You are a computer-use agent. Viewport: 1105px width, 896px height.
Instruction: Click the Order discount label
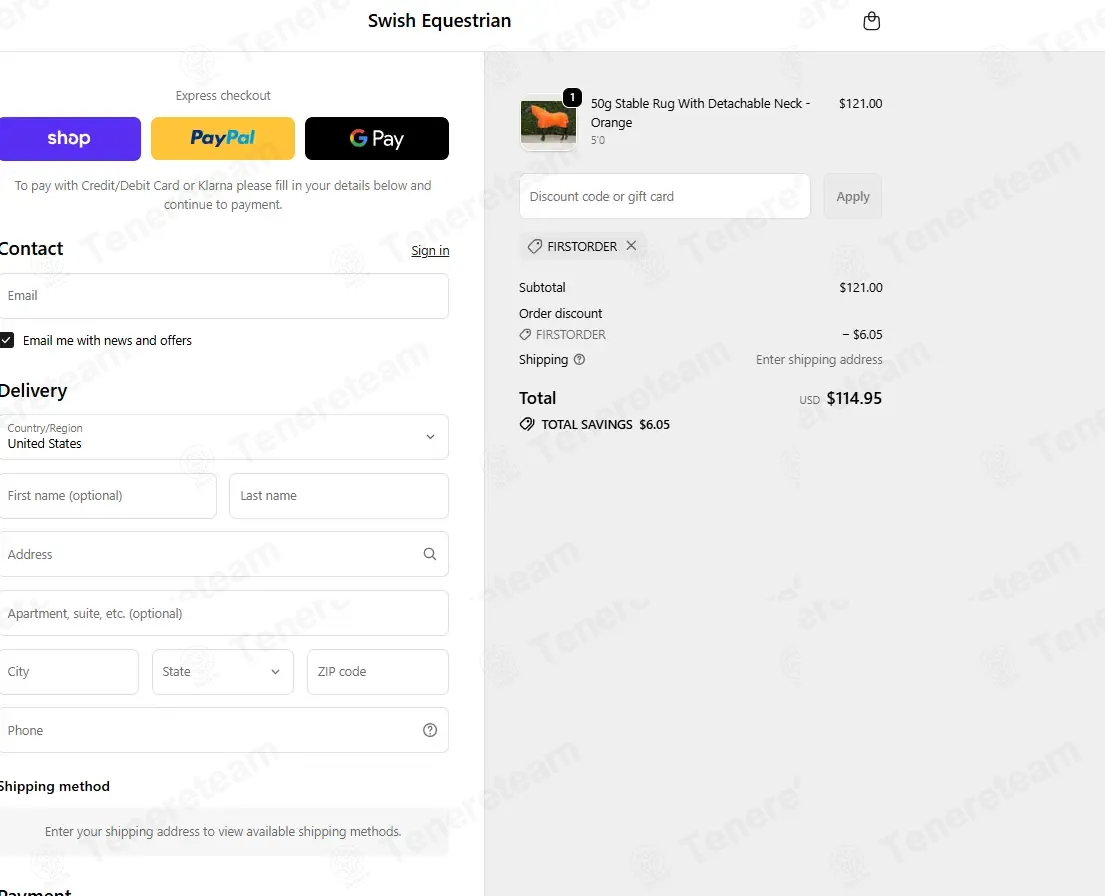(560, 313)
